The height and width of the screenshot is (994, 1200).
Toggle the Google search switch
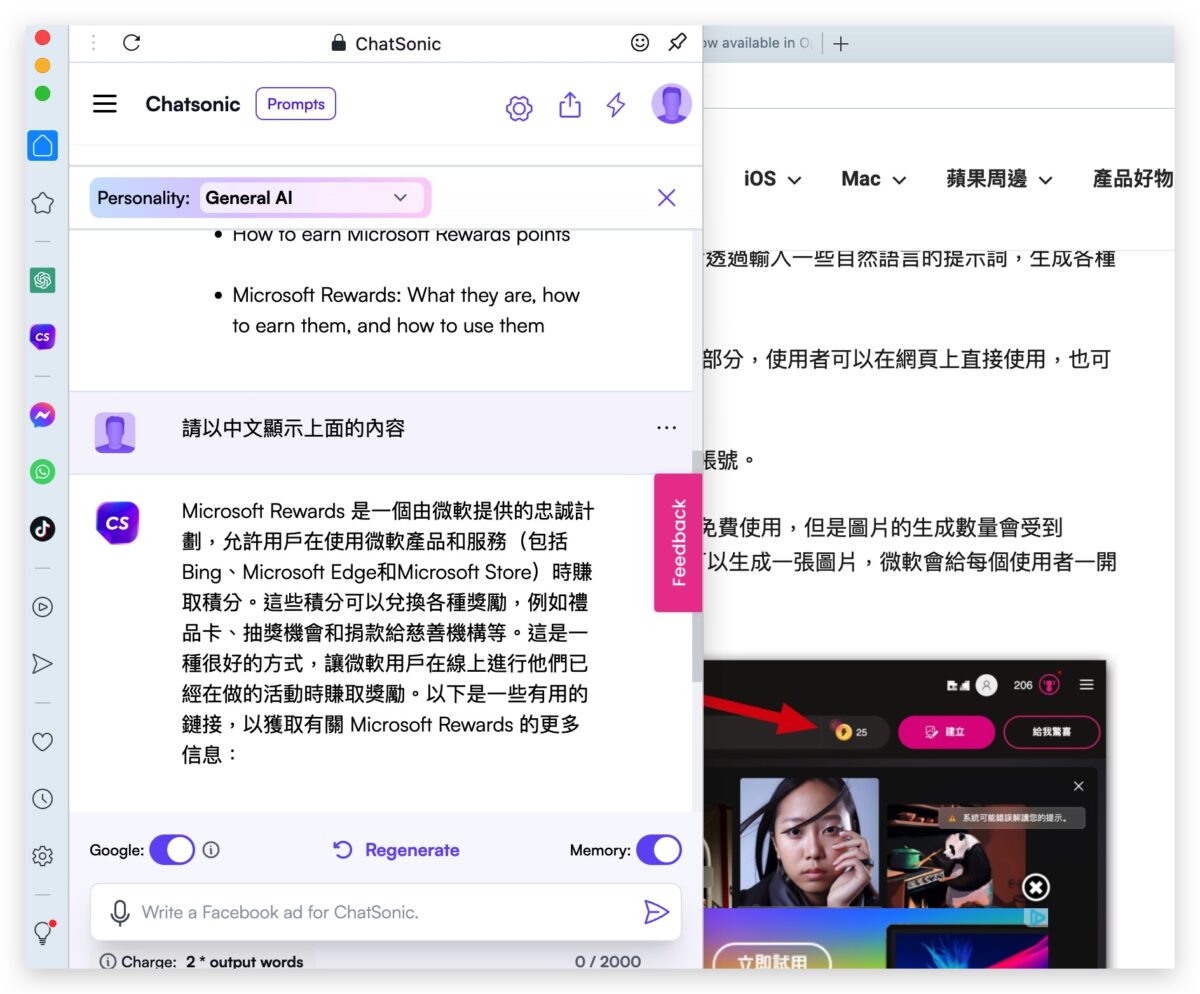[172, 850]
